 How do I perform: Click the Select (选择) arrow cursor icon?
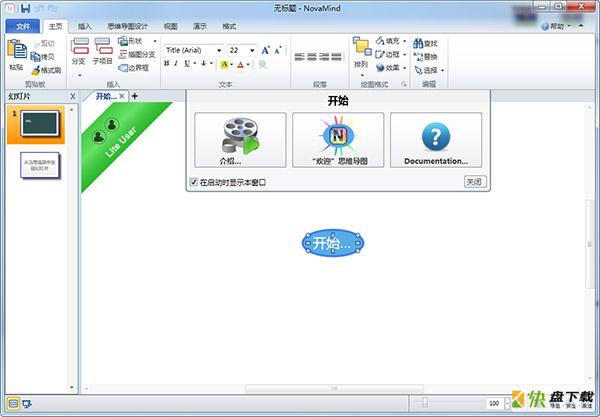click(x=418, y=70)
